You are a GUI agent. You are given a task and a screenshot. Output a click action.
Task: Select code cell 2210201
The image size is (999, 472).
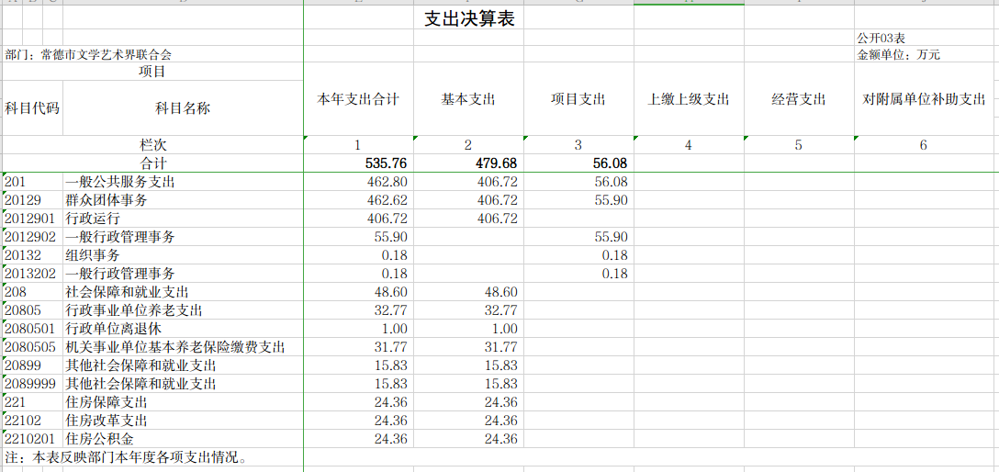tap(30, 440)
